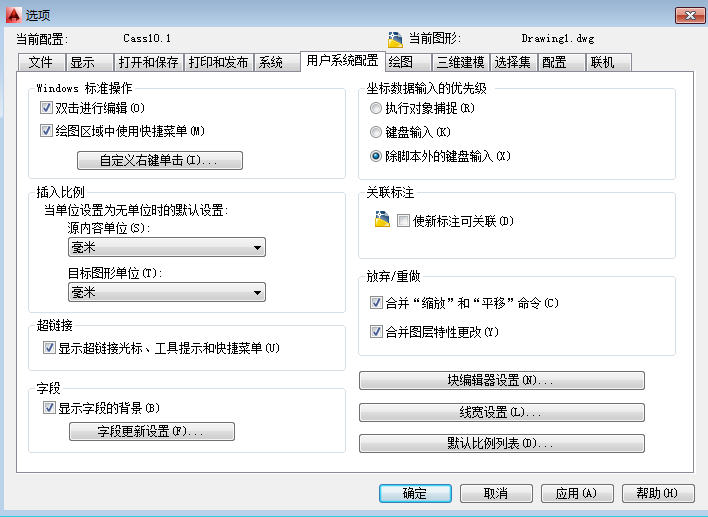Screen dimensions: 708x517
Task: Toggle 绘图区域中使用快捷菜单 checkbox
Action: coord(47,131)
